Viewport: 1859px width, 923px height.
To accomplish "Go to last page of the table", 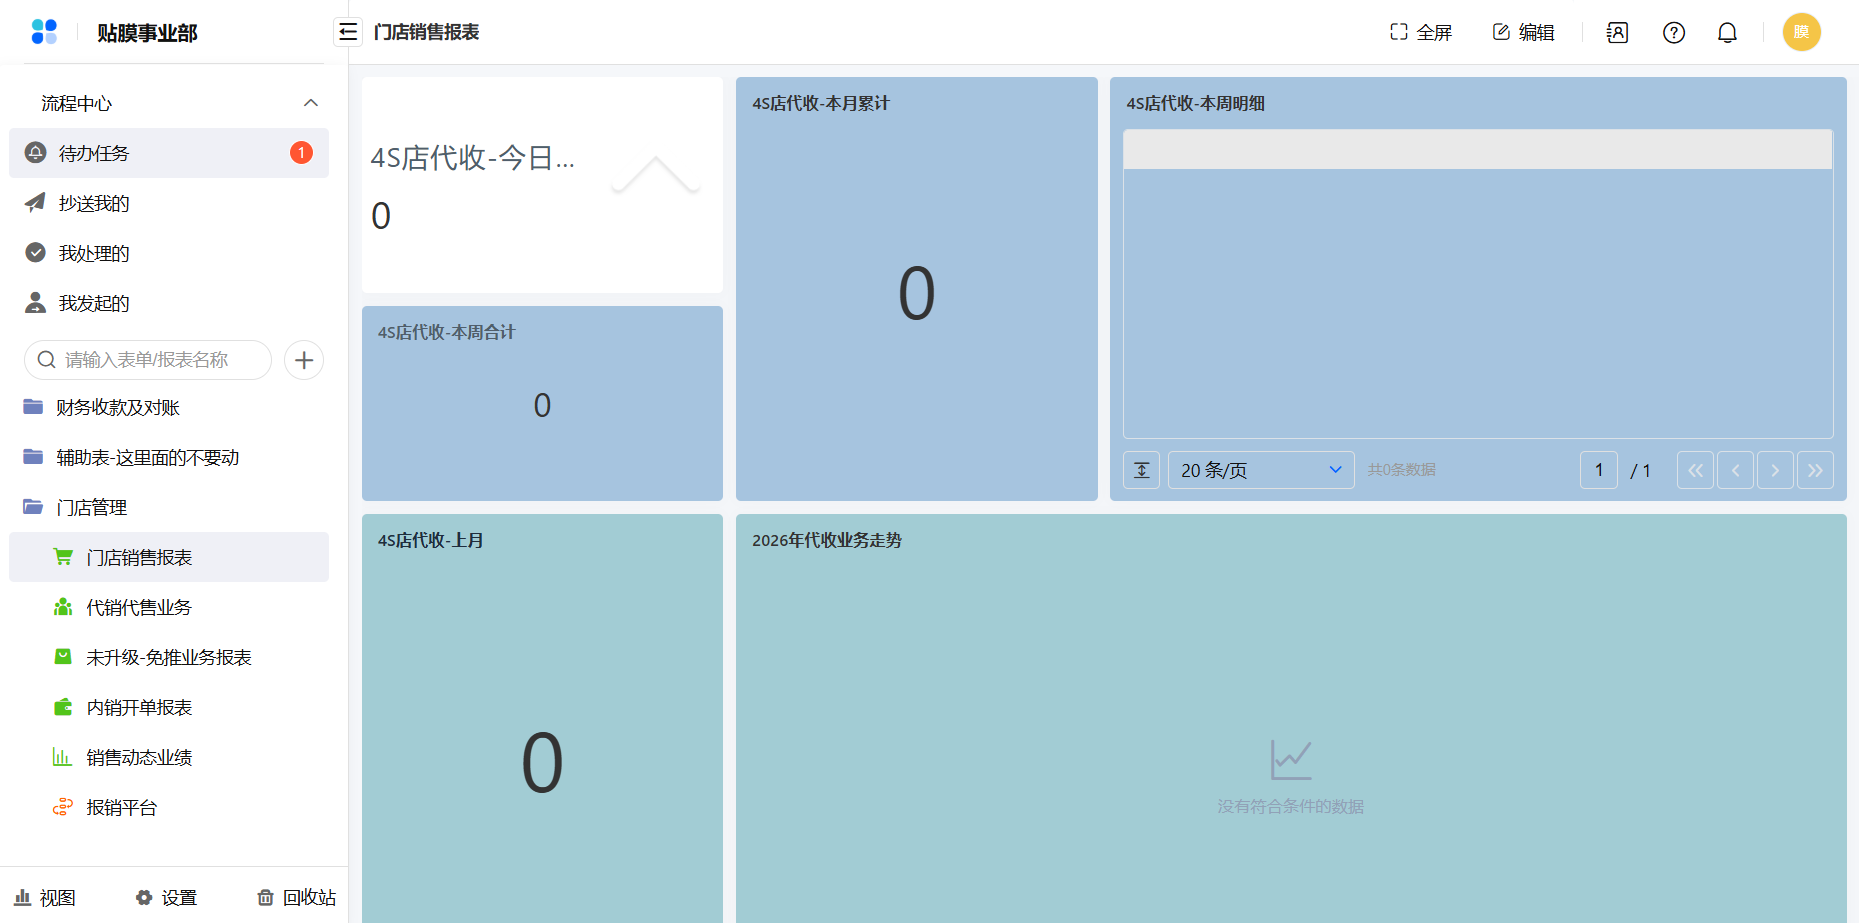I will pyautogui.click(x=1815, y=470).
